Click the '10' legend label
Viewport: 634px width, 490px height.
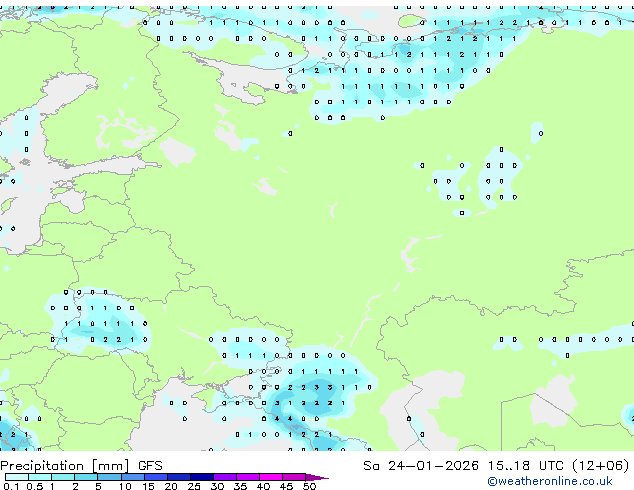pos(125,486)
